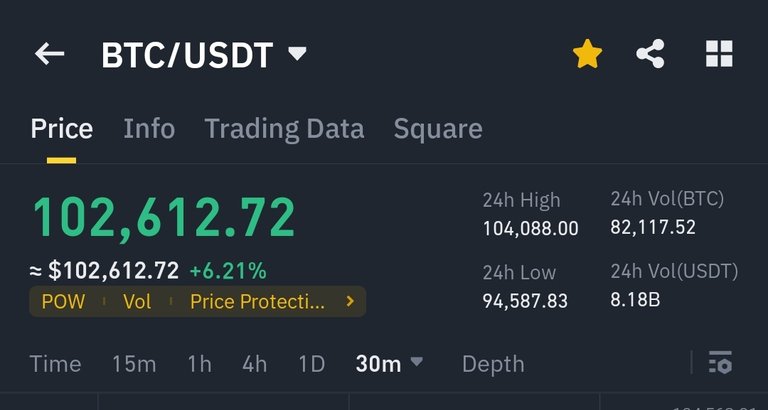The image size is (768, 410).
Task: Open the share icon
Action: click(650, 54)
